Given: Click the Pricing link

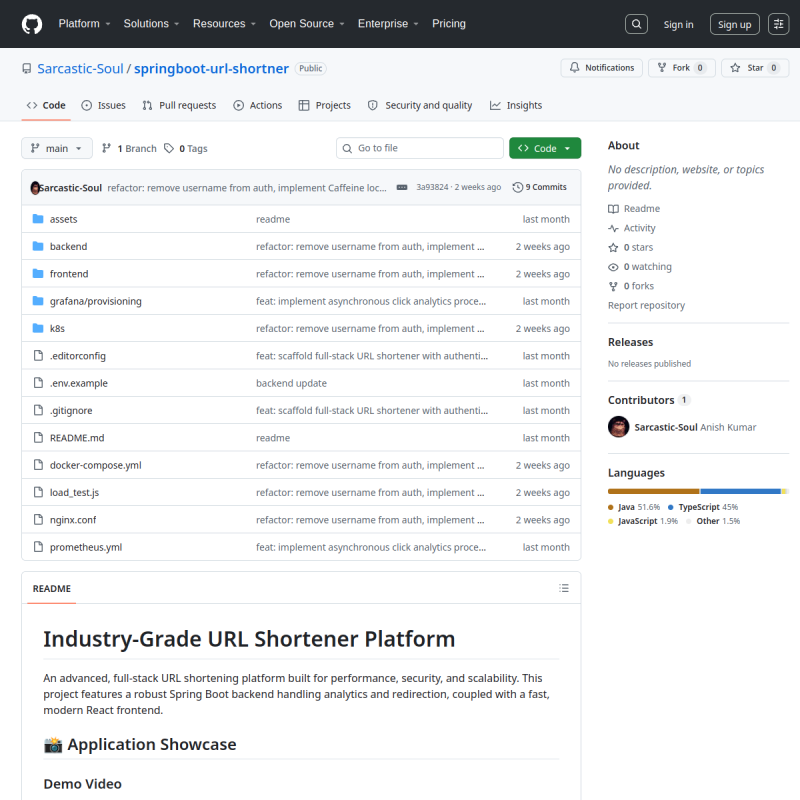Looking at the screenshot, I should [x=449, y=23].
